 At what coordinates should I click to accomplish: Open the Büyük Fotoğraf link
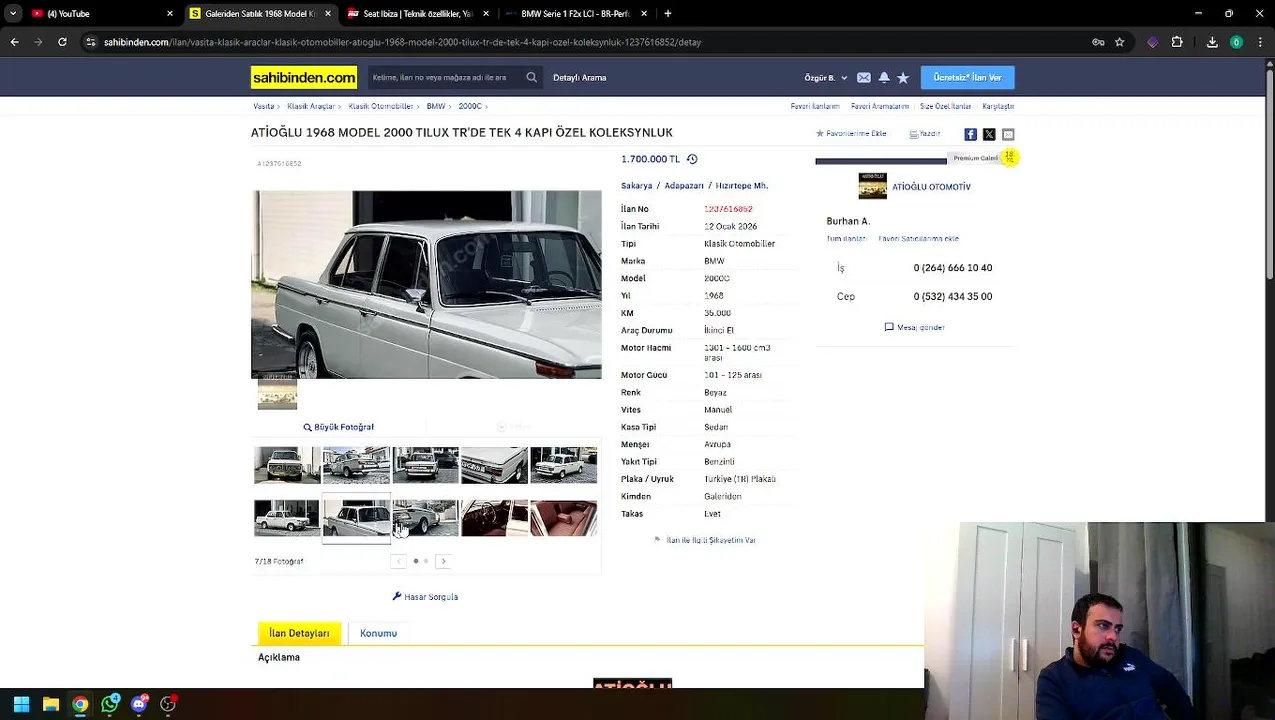coord(339,427)
